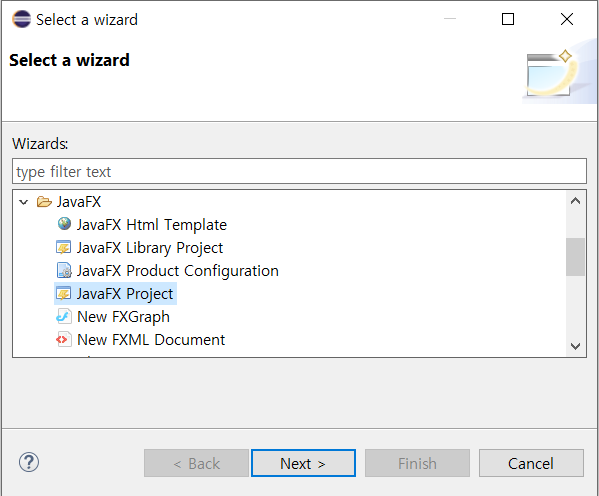Open the help question mark icon

(x=29, y=462)
